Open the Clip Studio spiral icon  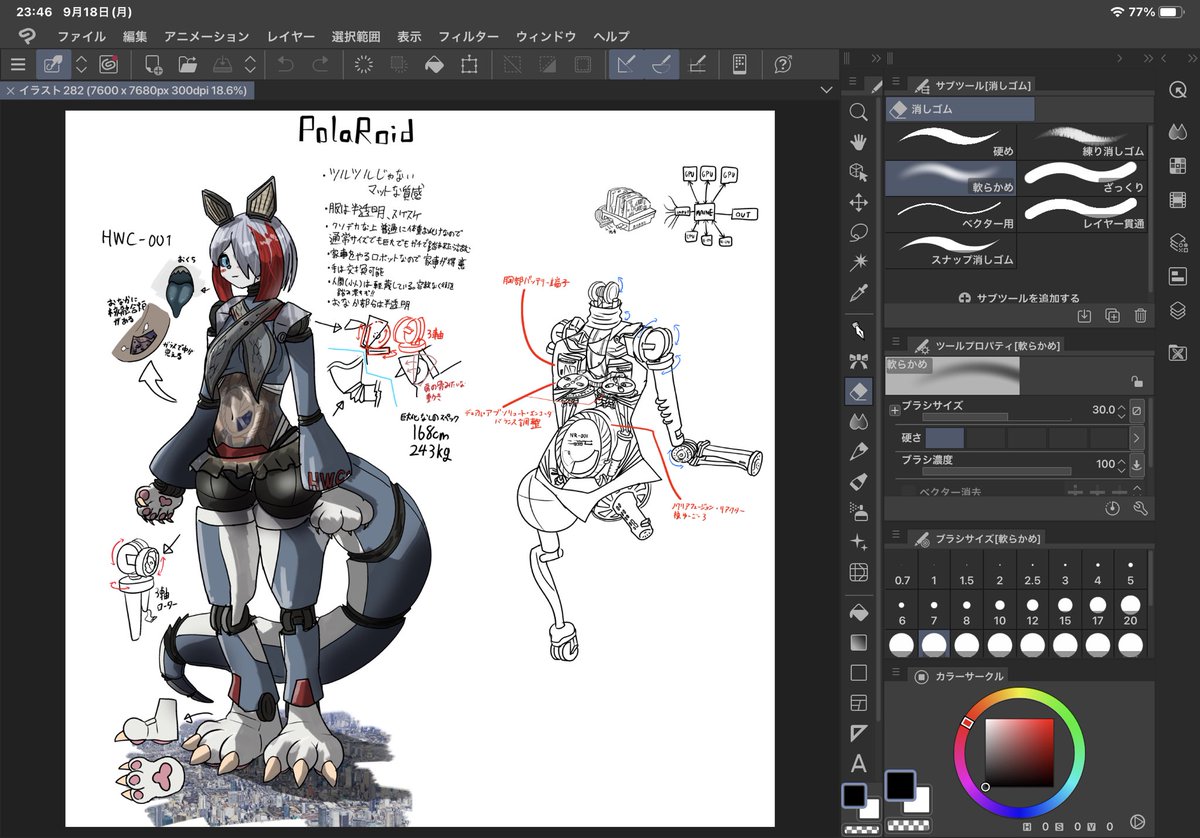click(x=108, y=64)
